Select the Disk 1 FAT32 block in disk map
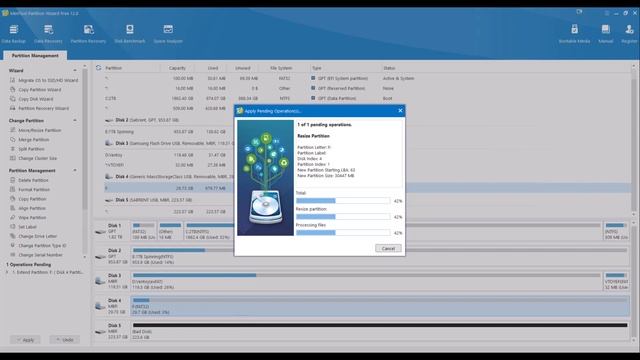640x360 pixels. (x=144, y=231)
